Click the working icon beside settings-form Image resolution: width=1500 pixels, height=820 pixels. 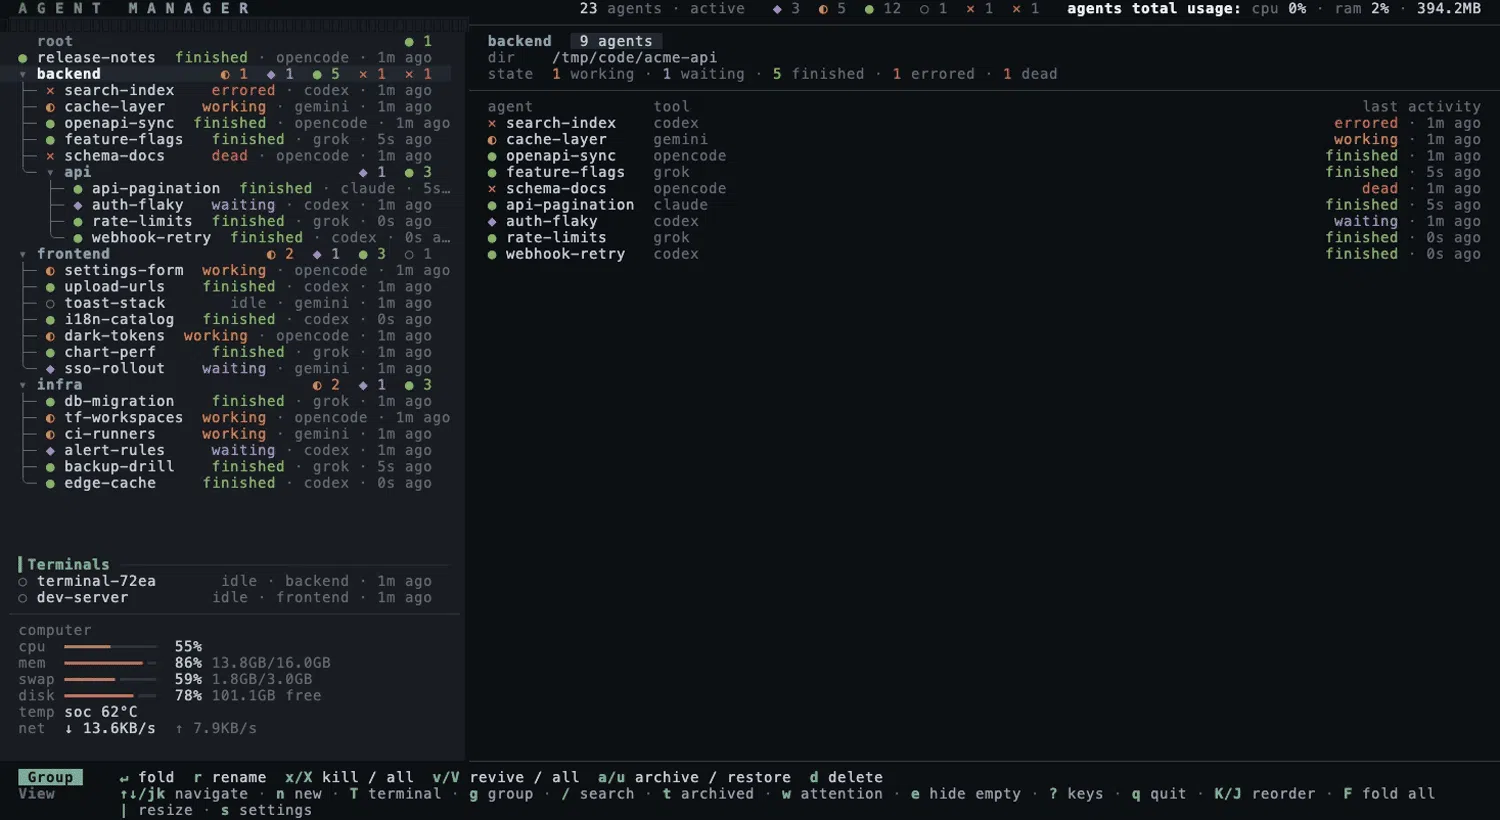[x=50, y=270]
